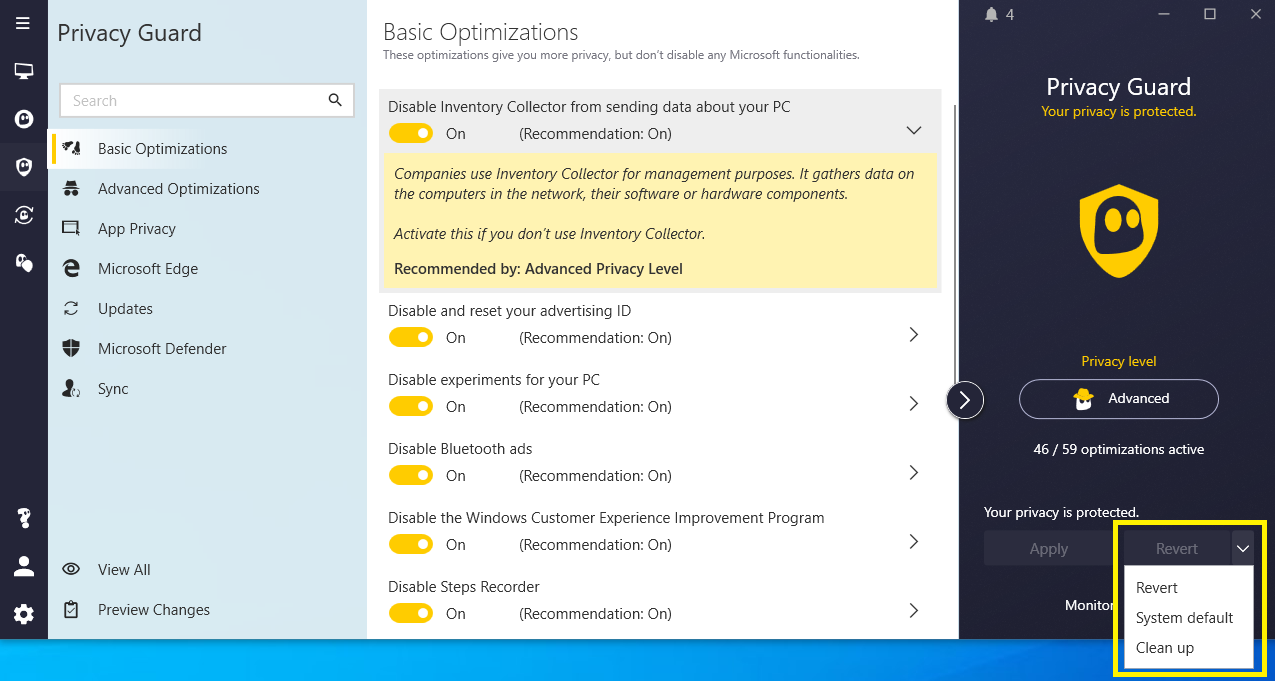Click the '46 / 59 optimizations active' text

[x=1118, y=449]
